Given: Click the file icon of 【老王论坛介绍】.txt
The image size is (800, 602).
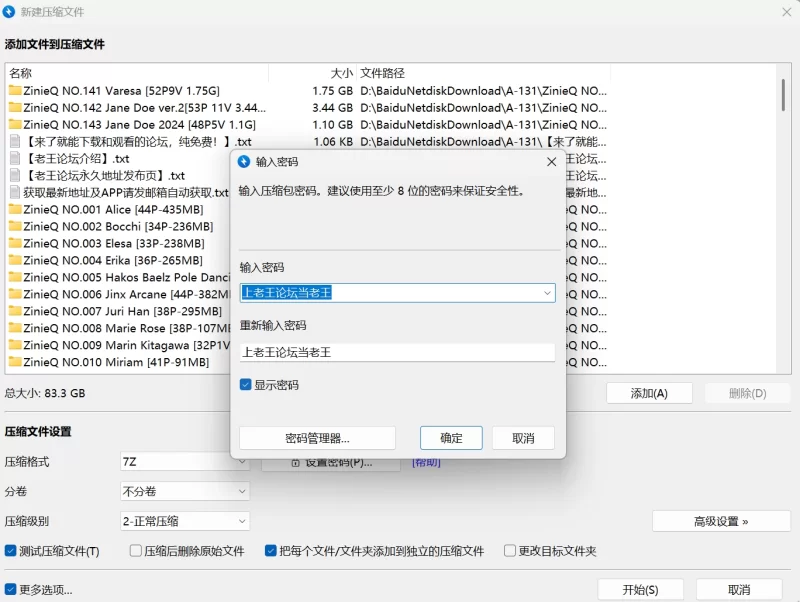Looking at the screenshot, I should tap(15, 159).
